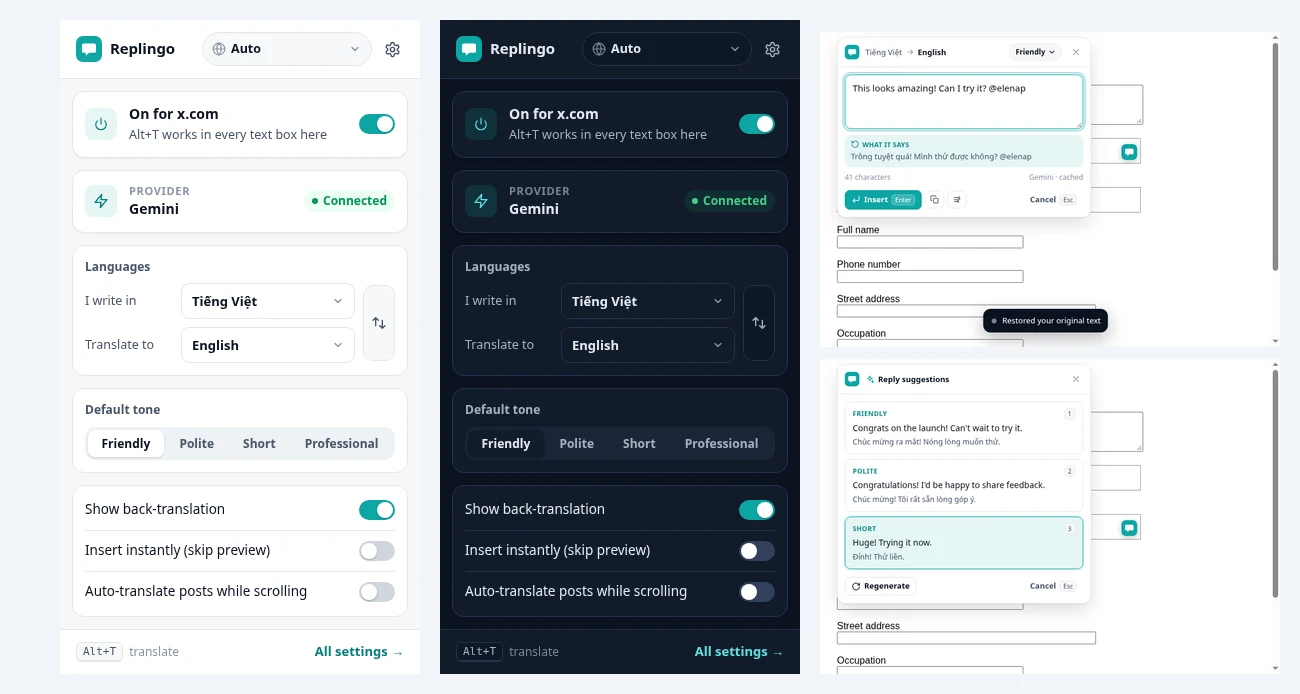The width and height of the screenshot is (1300, 694).
Task: Open settings gear in light Replingo panel
Action: (x=392, y=49)
